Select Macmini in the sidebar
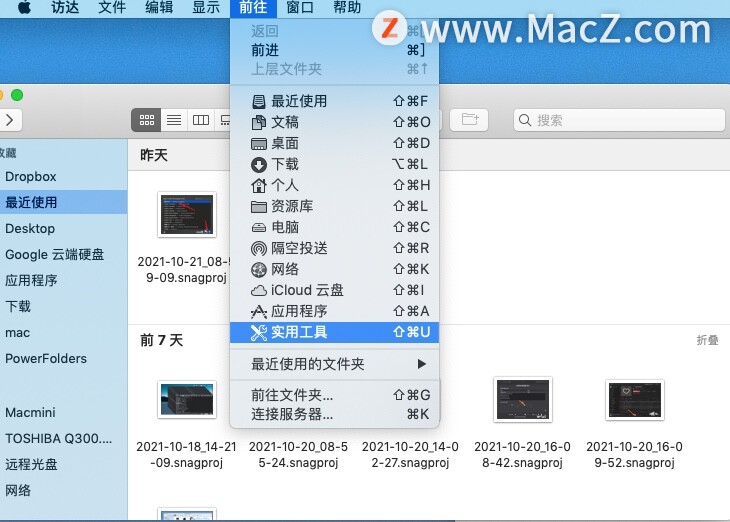Viewport: 730px width, 522px height. point(63,412)
